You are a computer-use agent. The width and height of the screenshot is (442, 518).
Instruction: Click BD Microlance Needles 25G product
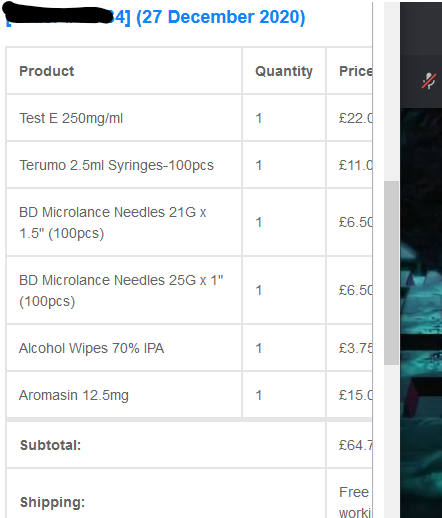(x=121, y=290)
